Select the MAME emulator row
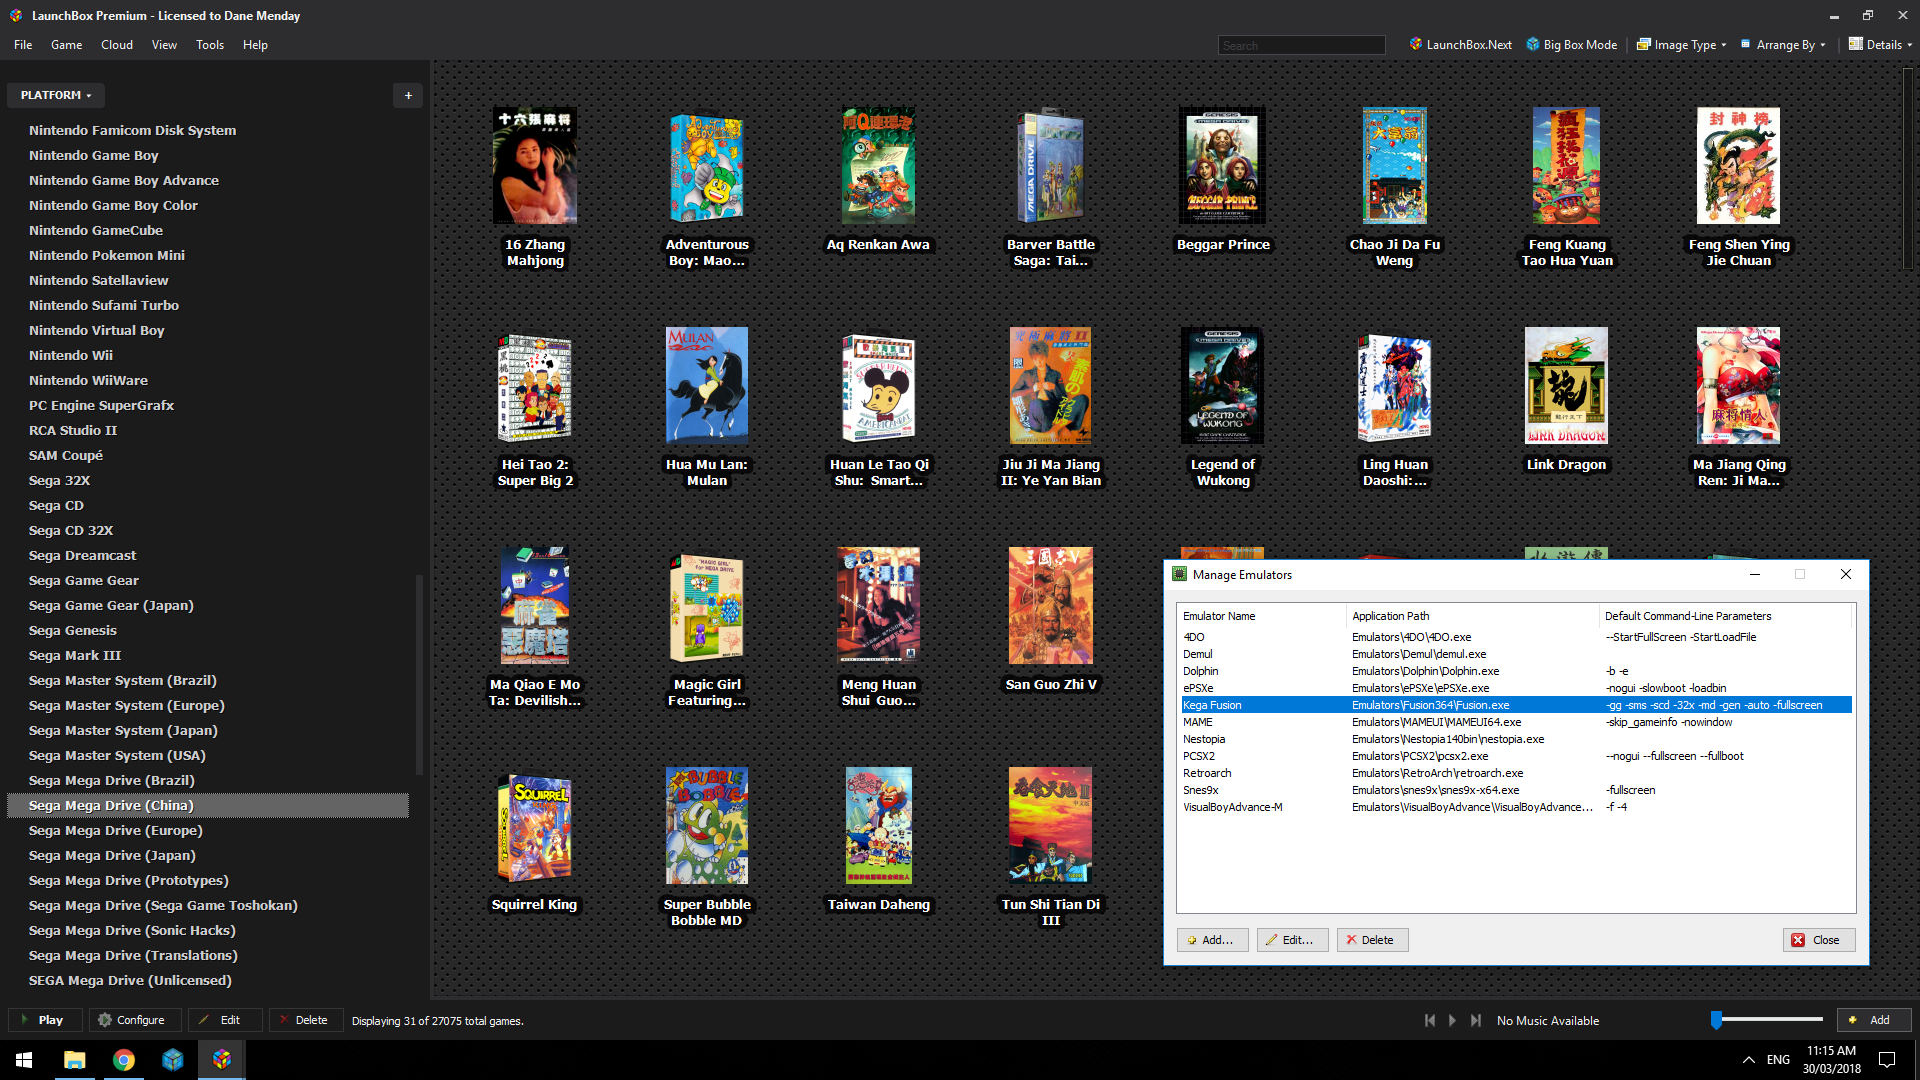Screen dimensions: 1920x1080 tap(1516, 722)
